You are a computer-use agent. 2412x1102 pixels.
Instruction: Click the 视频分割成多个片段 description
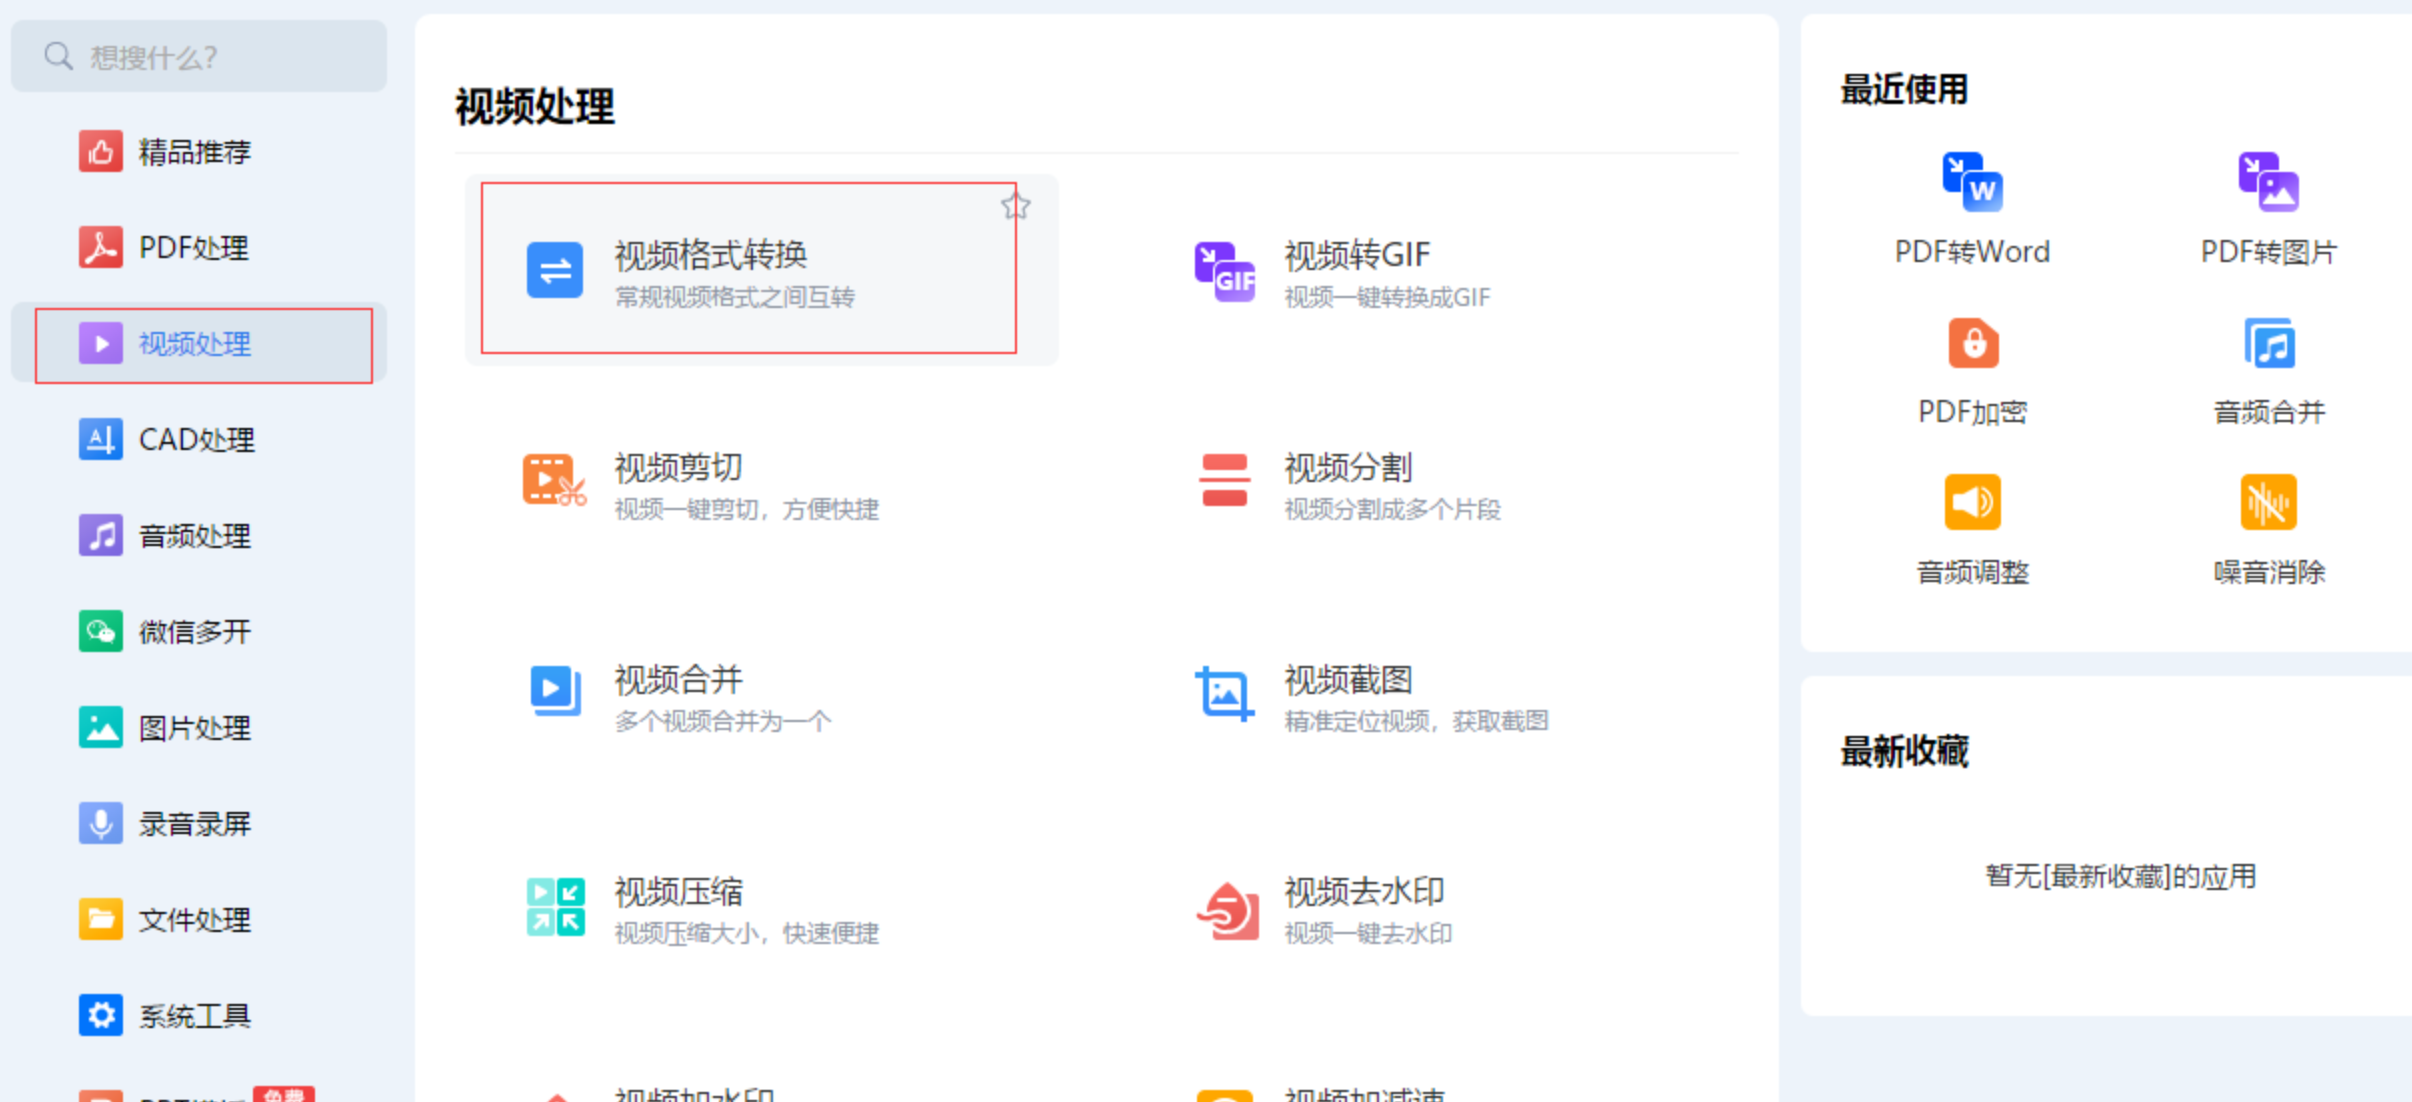tap(1392, 509)
